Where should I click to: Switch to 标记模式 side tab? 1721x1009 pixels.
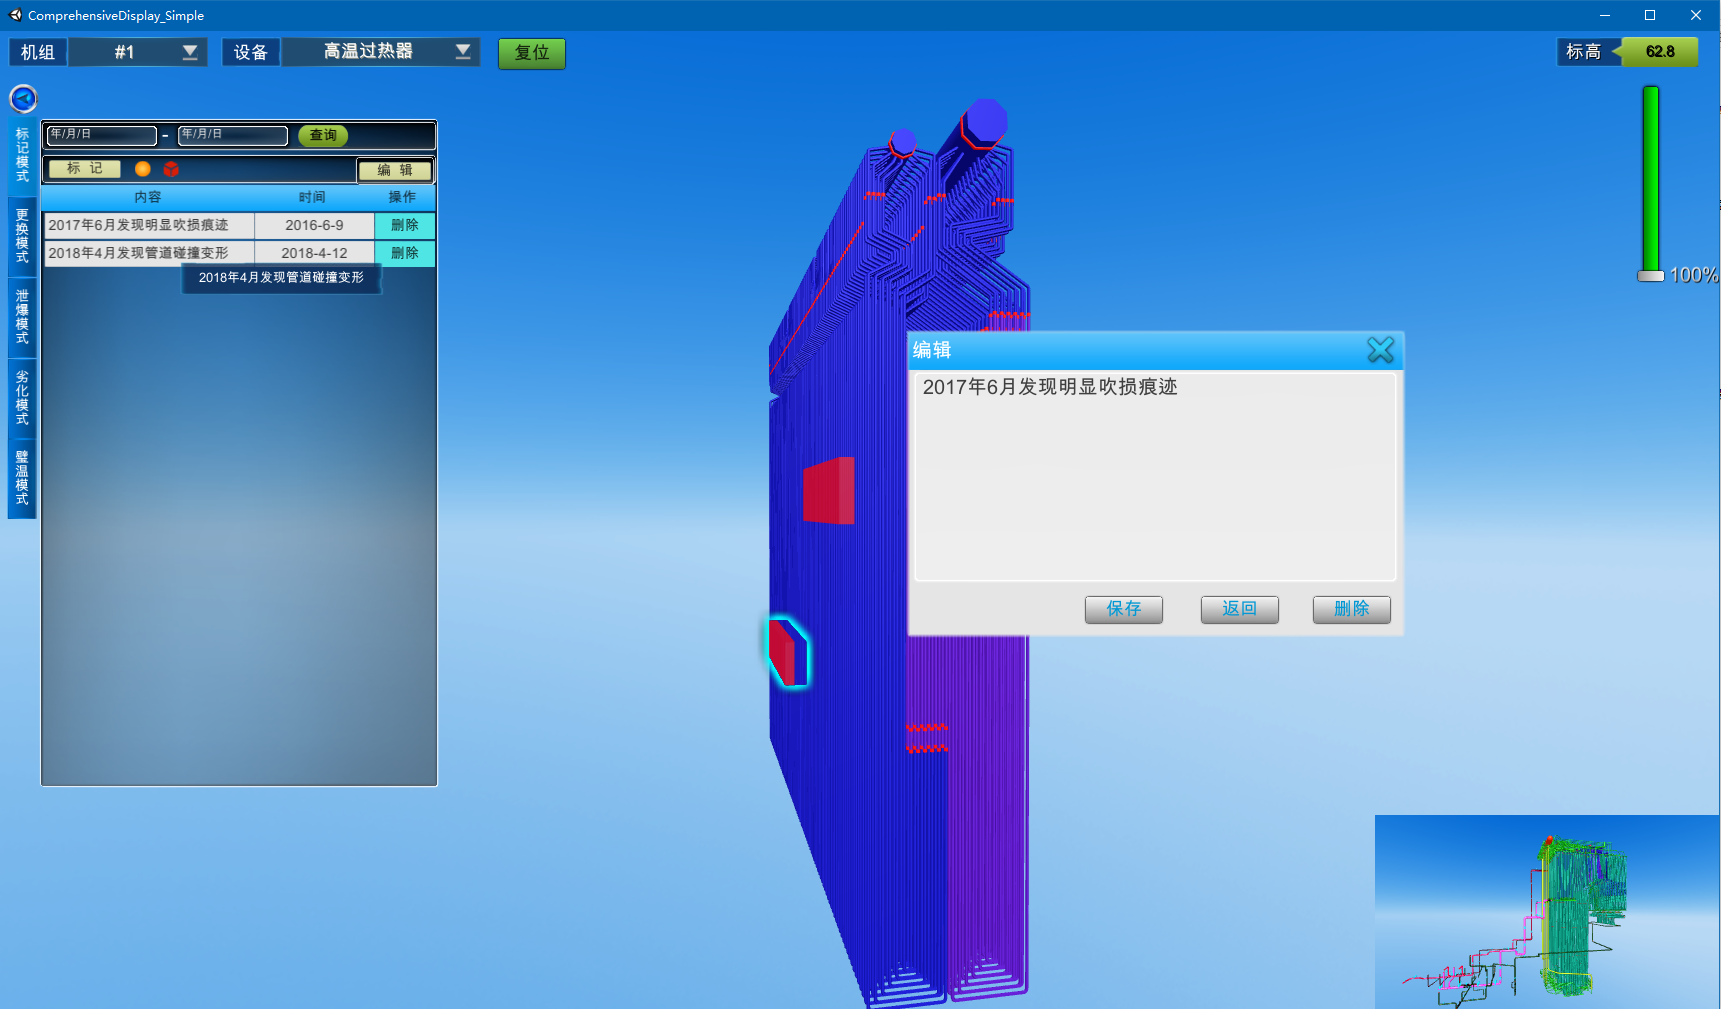pos(22,155)
